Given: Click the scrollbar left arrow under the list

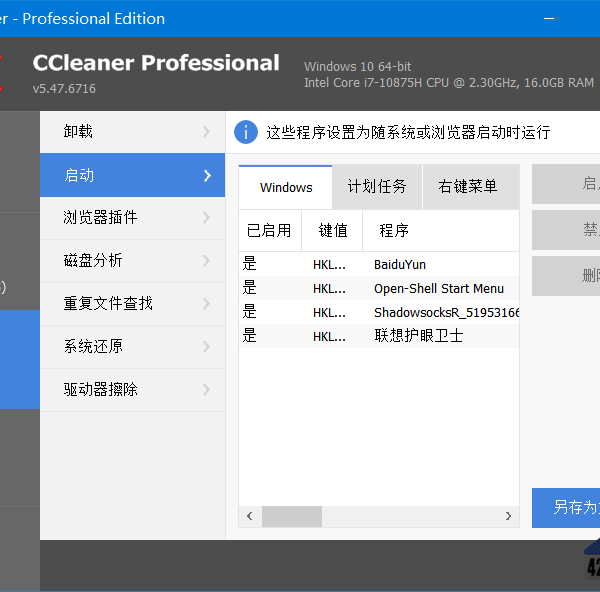Looking at the screenshot, I should tap(249, 517).
